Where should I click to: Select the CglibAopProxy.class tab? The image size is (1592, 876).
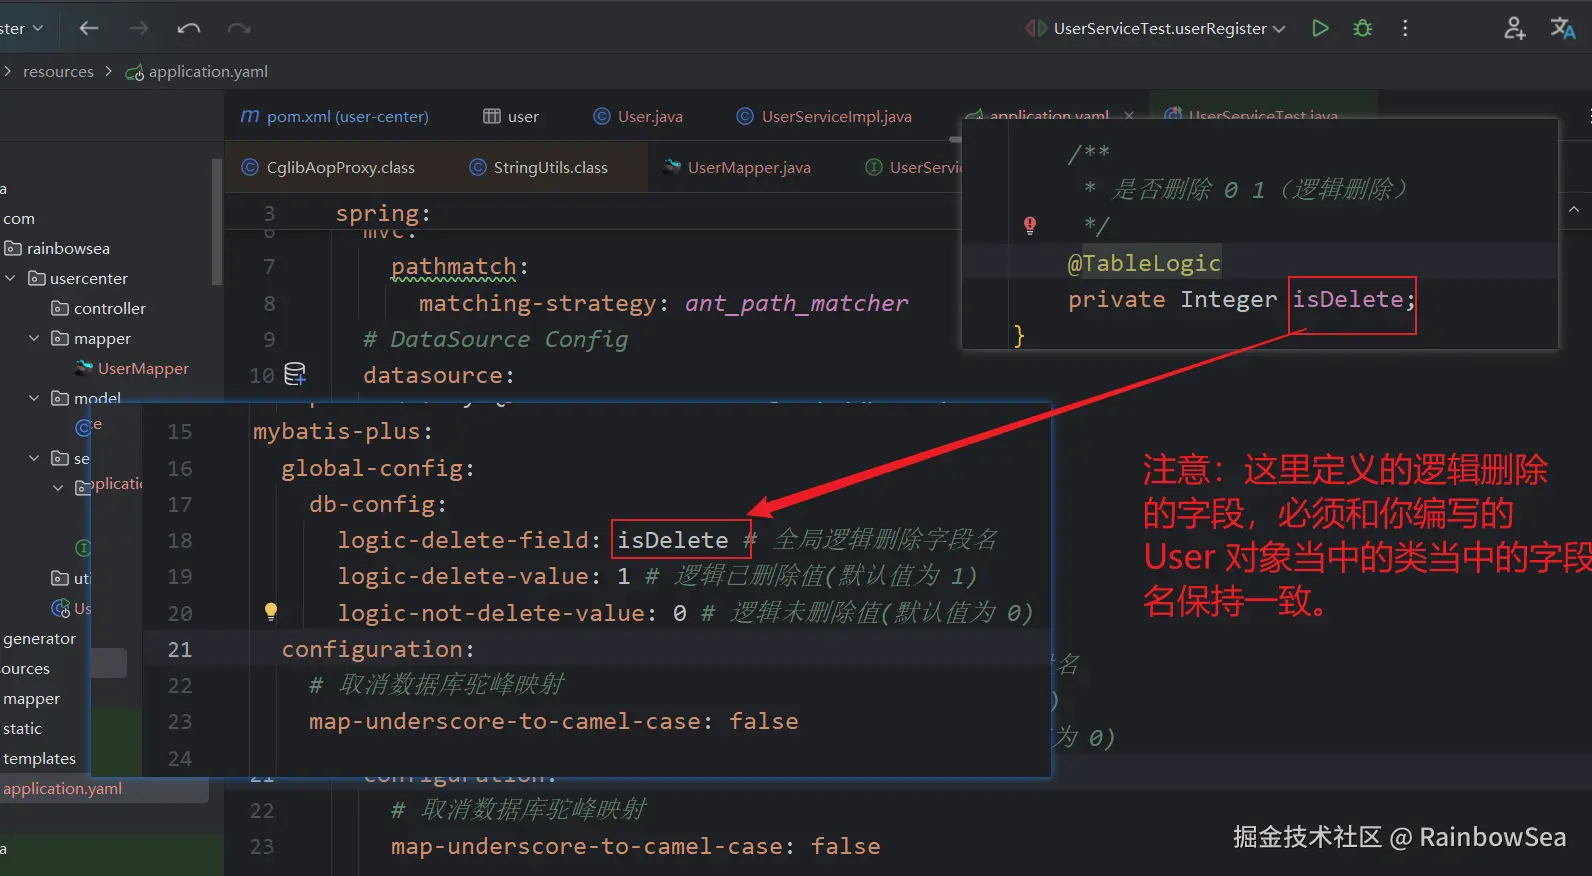[x=329, y=167]
